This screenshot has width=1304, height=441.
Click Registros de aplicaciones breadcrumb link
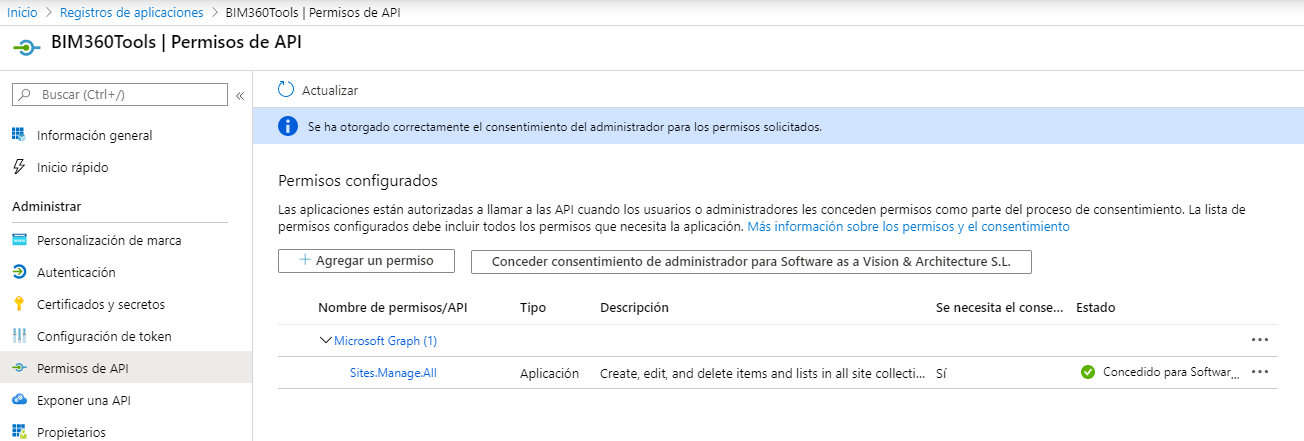[131, 12]
